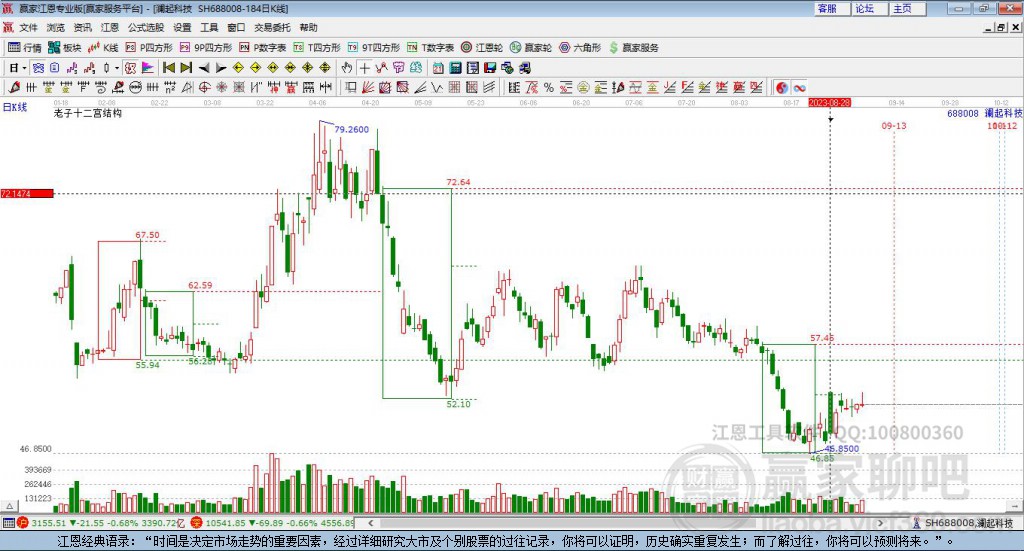Click the circled target crosshair tool
This screenshot has width=1024, height=551.
204,87
